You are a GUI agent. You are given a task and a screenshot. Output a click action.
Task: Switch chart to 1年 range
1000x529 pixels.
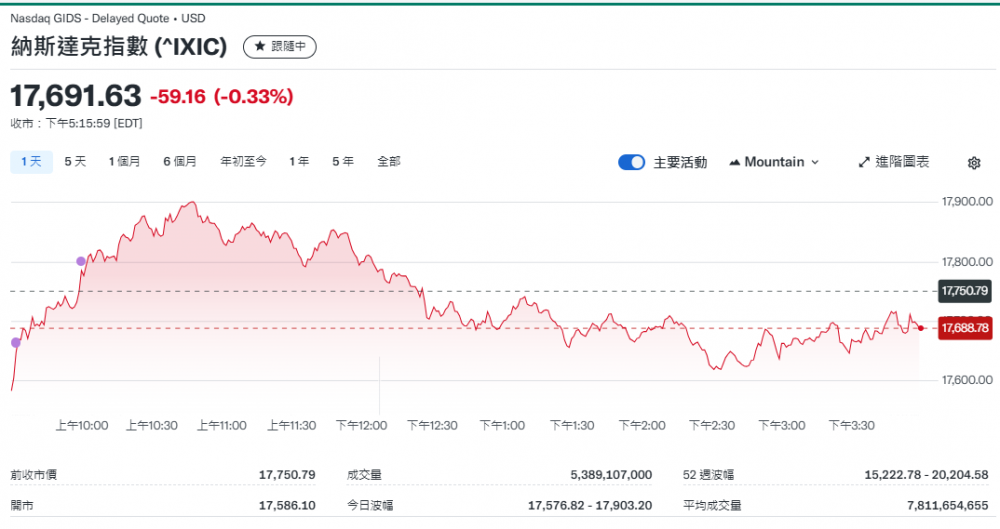pyautogui.click(x=299, y=161)
